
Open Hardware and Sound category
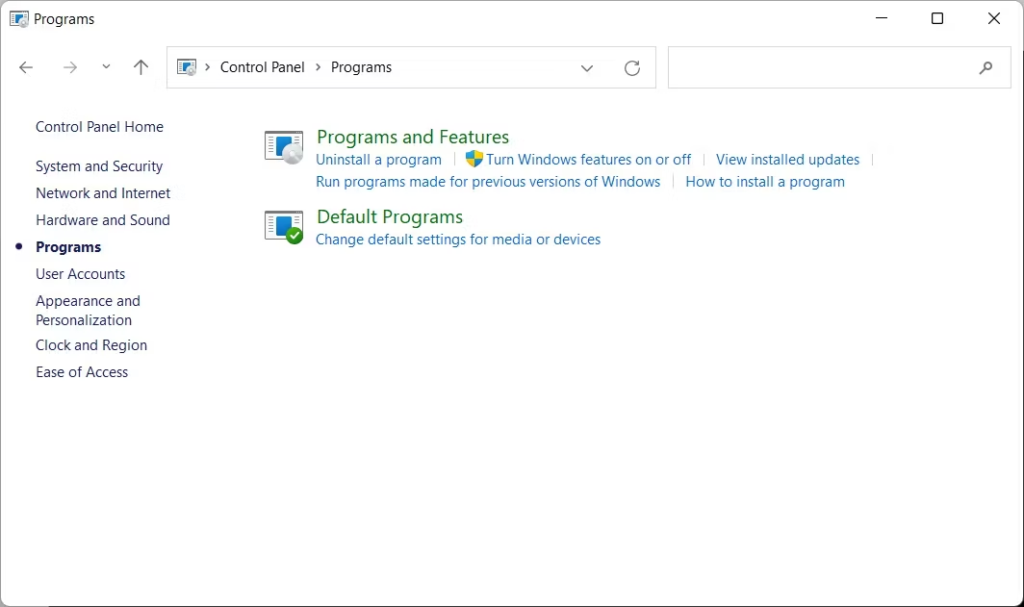pyautogui.click(x=103, y=220)
